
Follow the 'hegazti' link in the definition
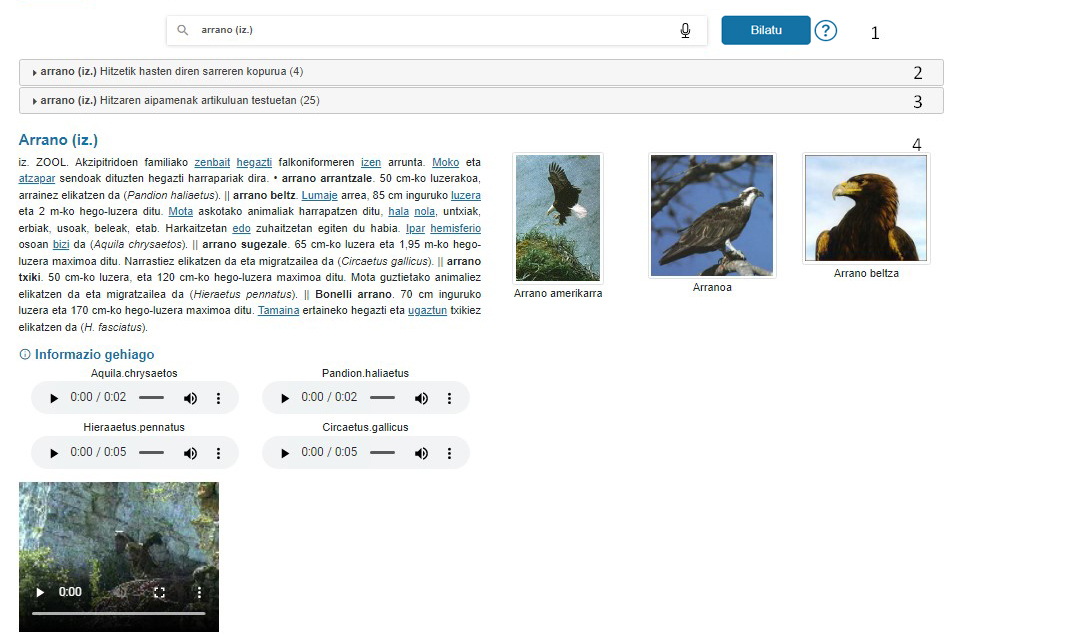click(254, 162)
